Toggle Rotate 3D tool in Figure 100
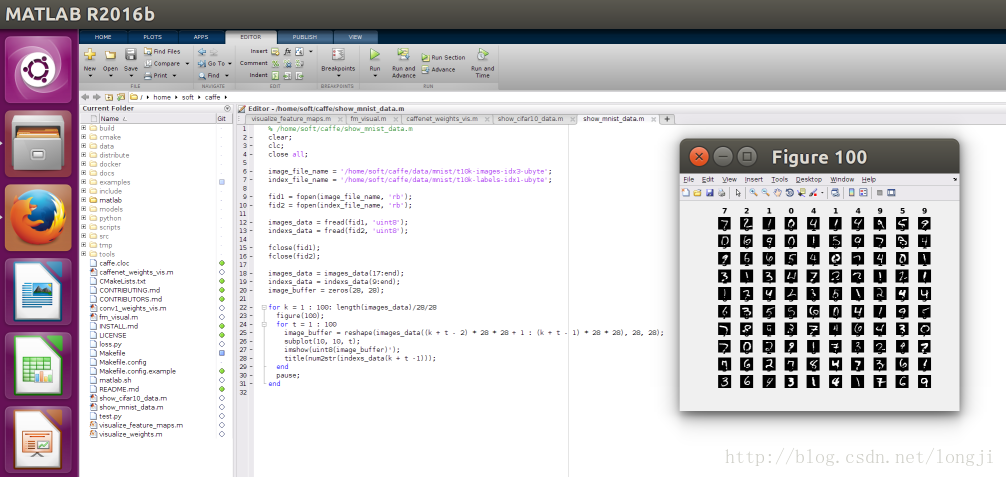 (x=790, y=193)
